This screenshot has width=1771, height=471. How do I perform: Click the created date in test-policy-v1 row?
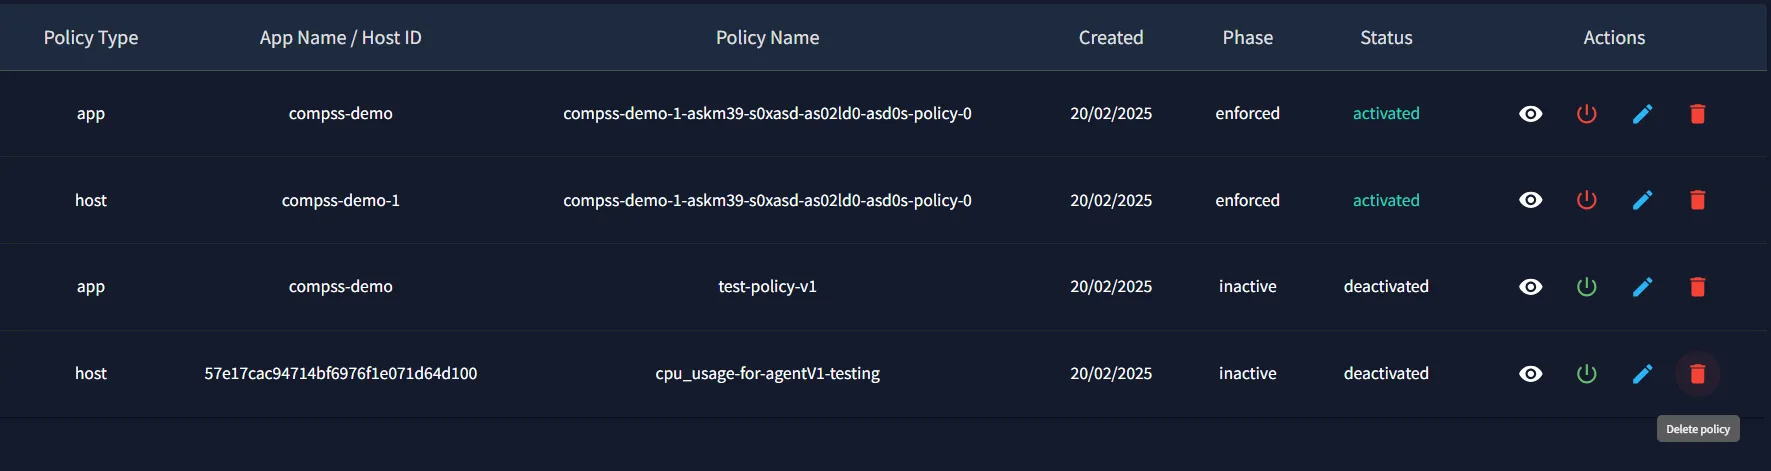(1111, 287)
